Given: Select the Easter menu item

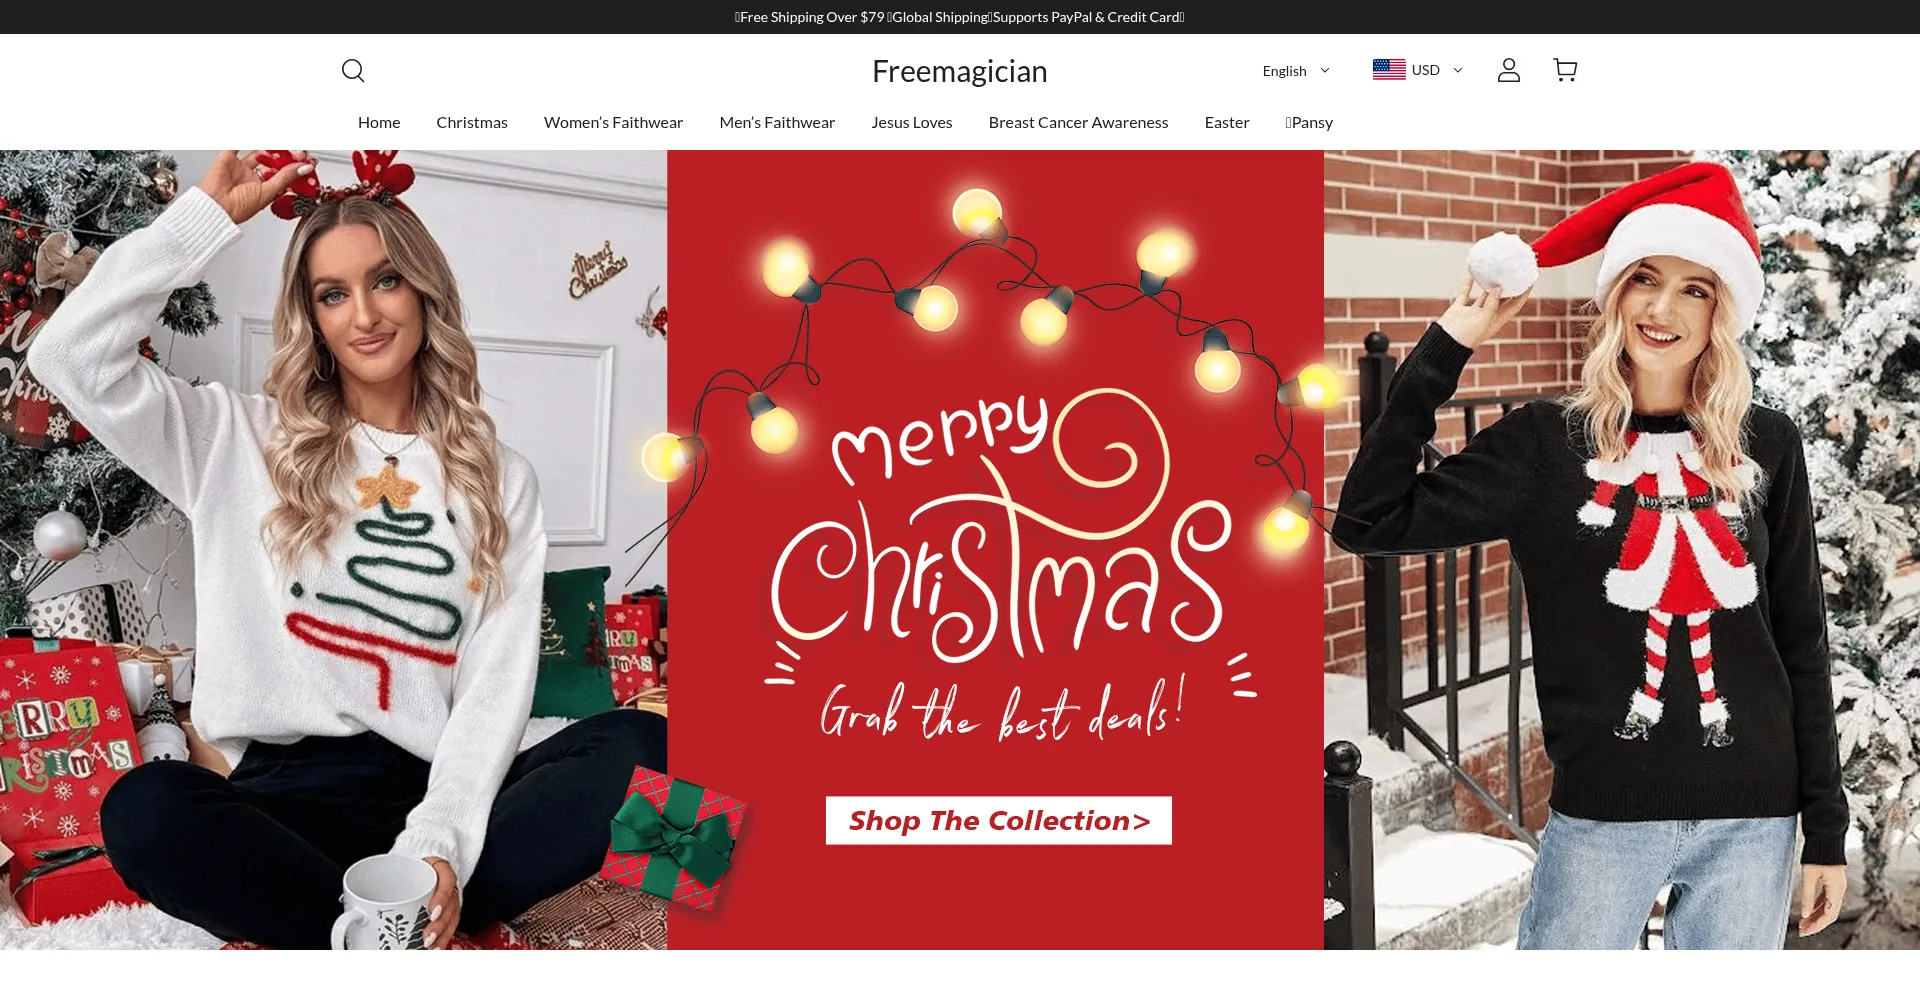Looking at the screenshot, I should coord(1227,122).
